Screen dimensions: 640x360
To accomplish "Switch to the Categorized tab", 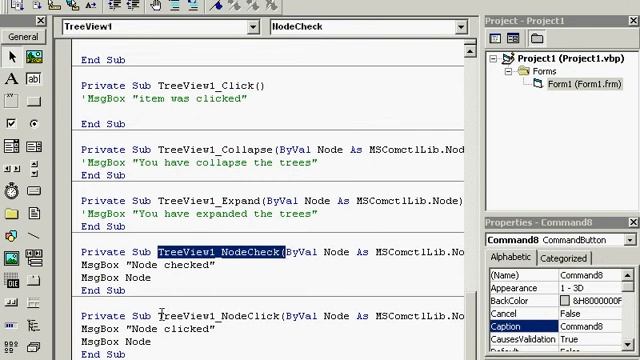I will pos(563,258).
